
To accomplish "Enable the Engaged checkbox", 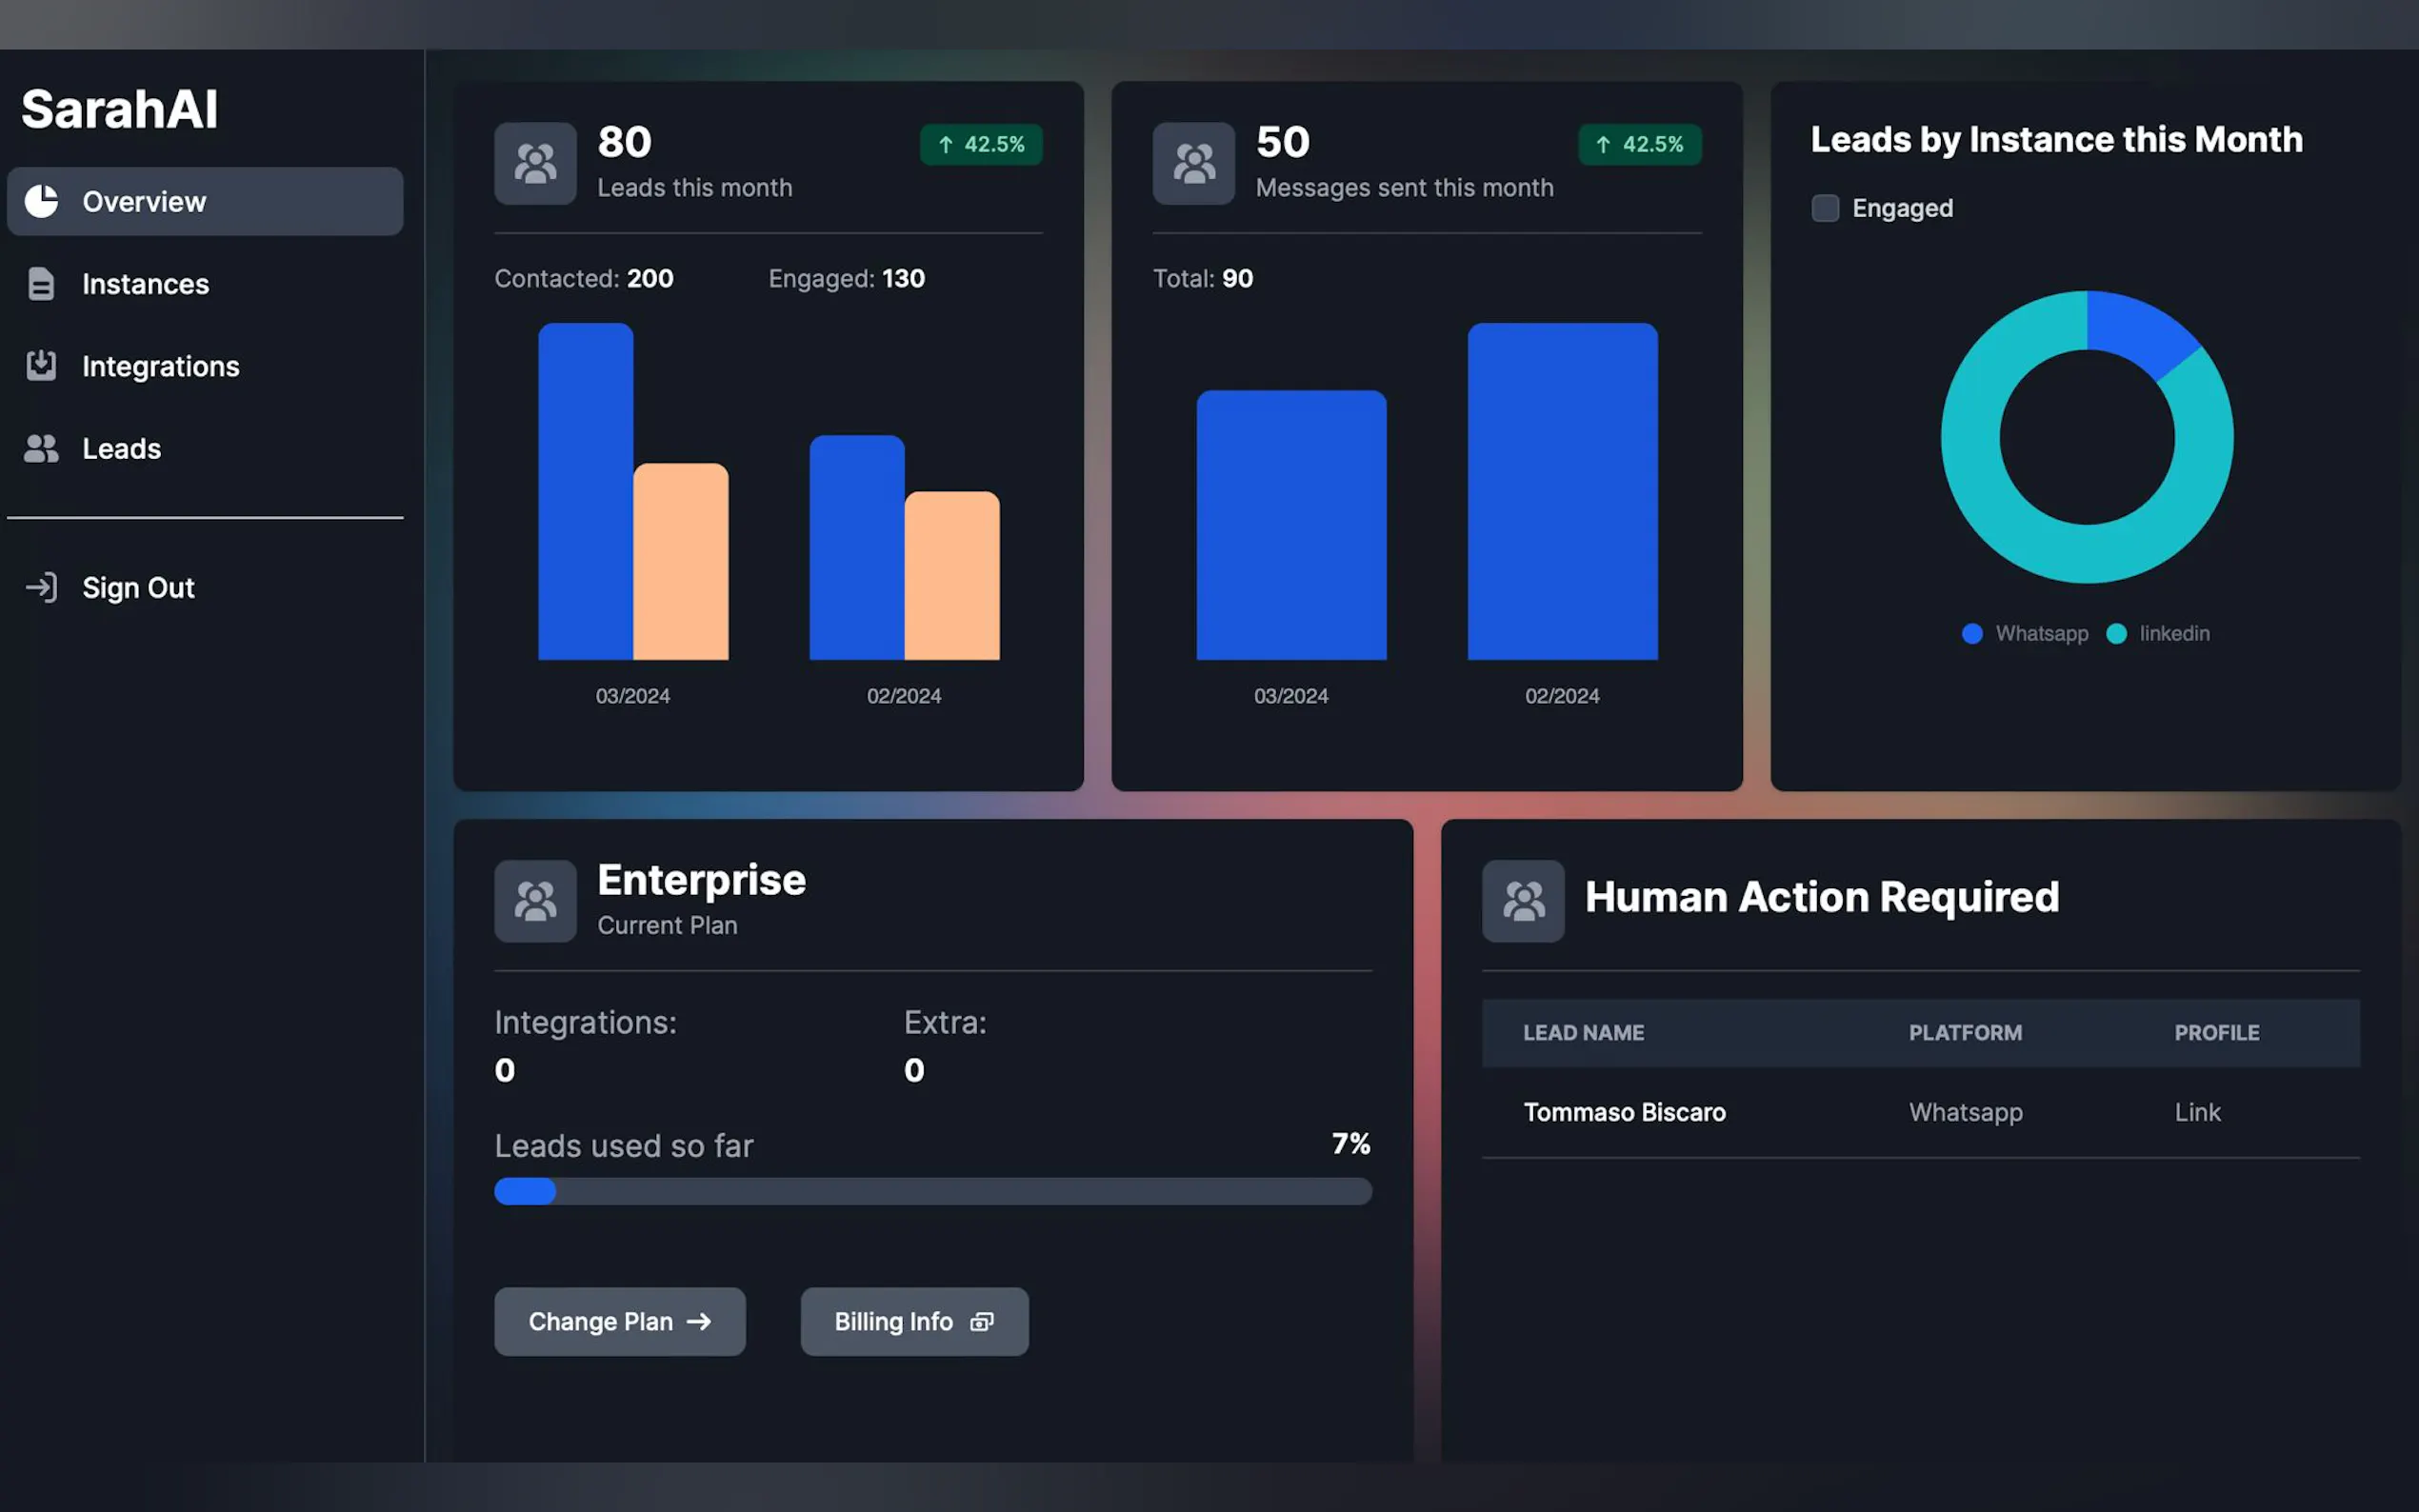I will tap(1824, 208).
